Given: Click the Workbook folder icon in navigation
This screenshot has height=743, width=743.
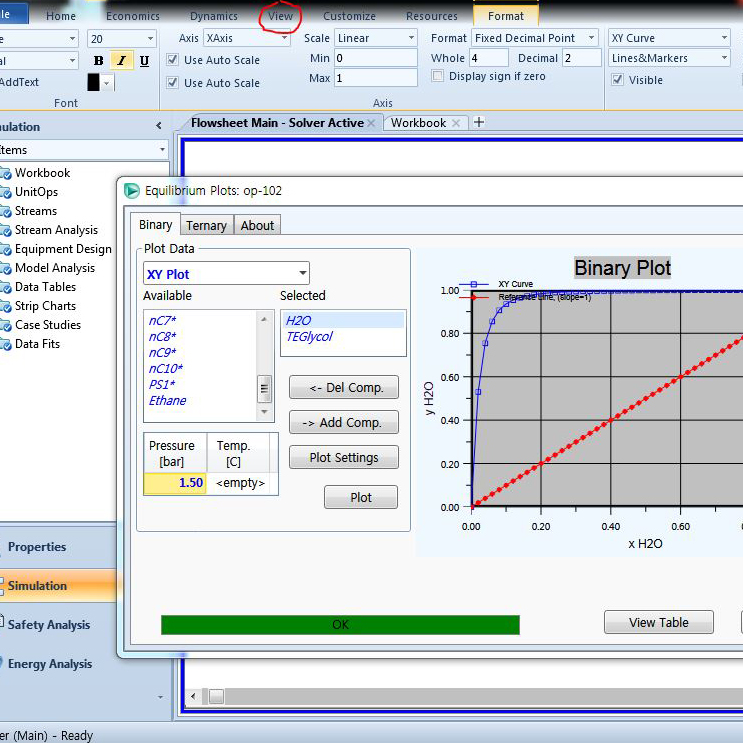Looking at the screenshot, I should coord(5,173).
